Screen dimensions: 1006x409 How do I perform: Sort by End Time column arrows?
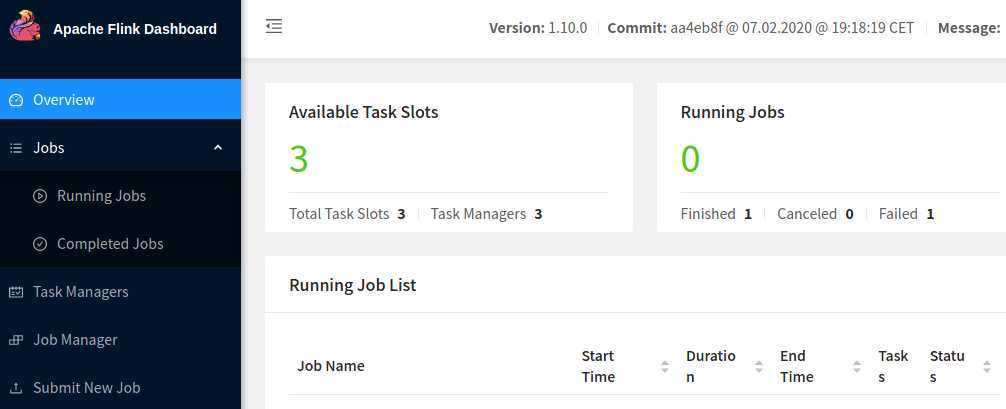tap(857, 367)
